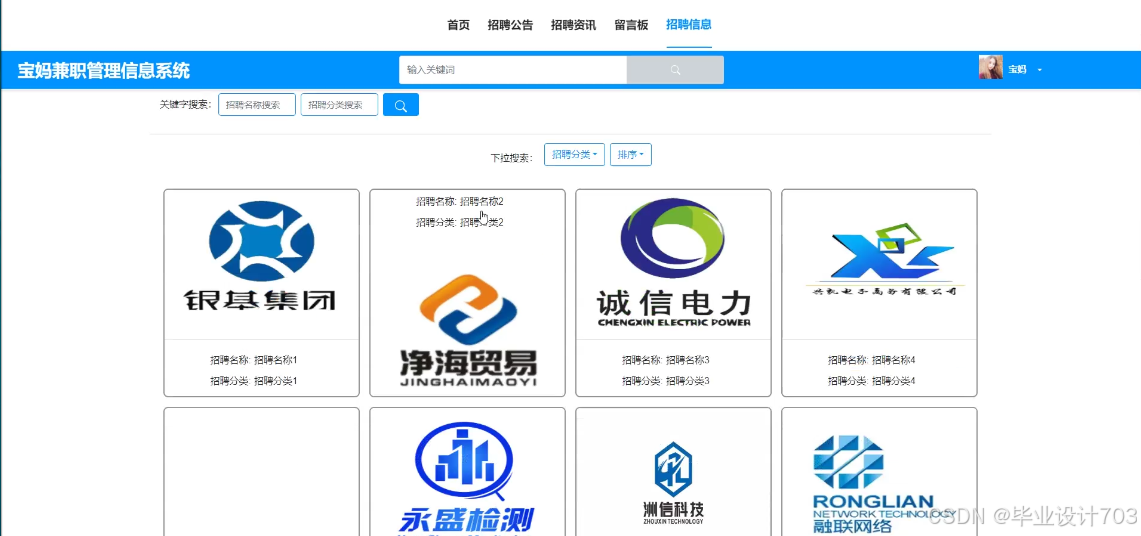
Task: Click the blue magnifier search button
Action: click(x=400, y=105)
